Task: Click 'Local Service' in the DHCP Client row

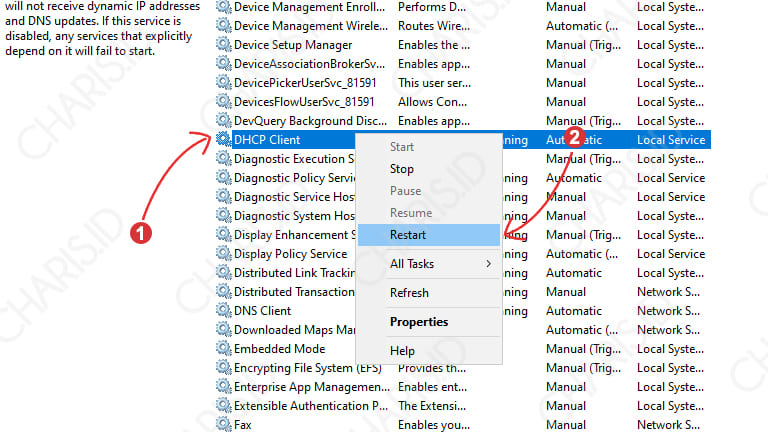Action: tap(671, 140)
